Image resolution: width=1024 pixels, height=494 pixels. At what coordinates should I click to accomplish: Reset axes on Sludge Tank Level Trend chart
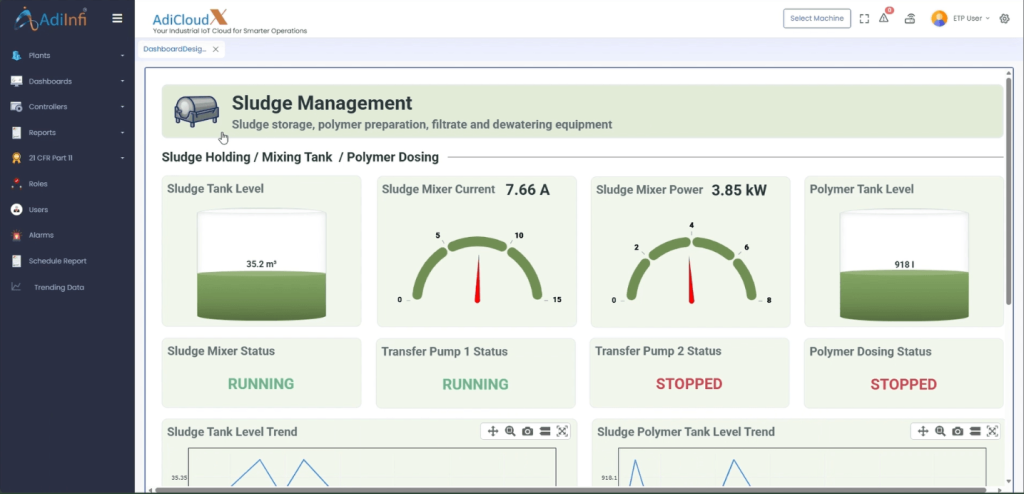[x=562, y=431]
